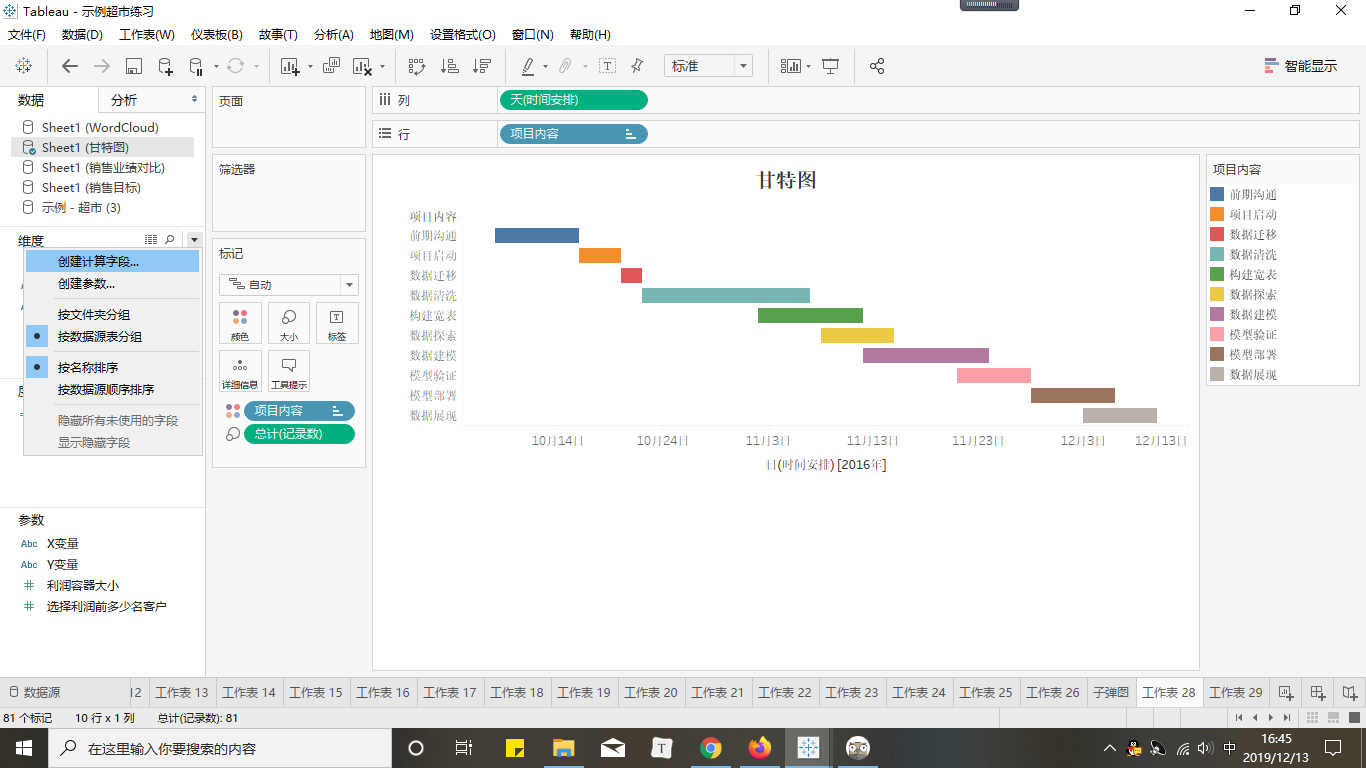Add a new story from the bottom tab bar
This screenshot has height=768, width=1366.
[x=1350, y=692]
